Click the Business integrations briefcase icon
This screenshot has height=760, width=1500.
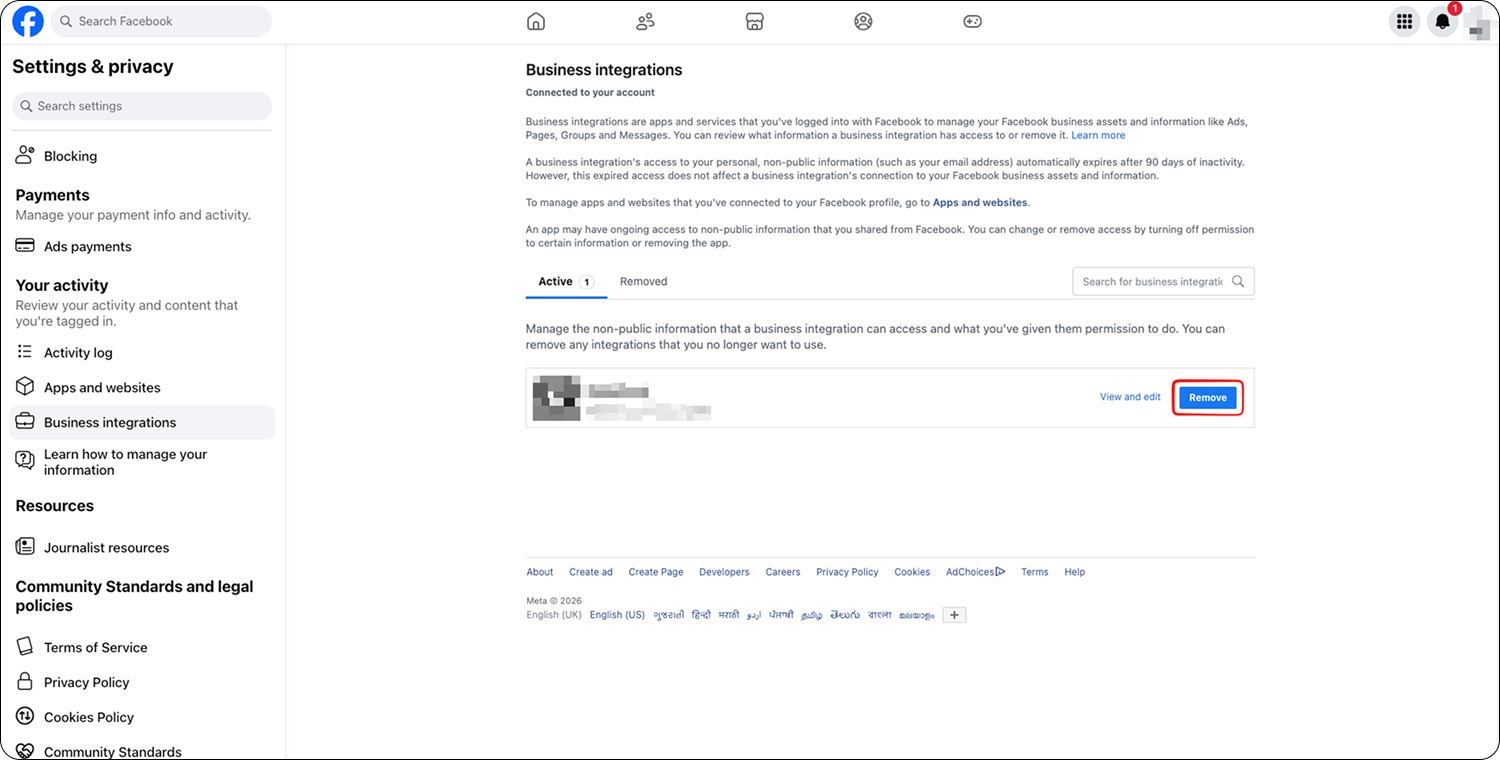click(26, 422)
